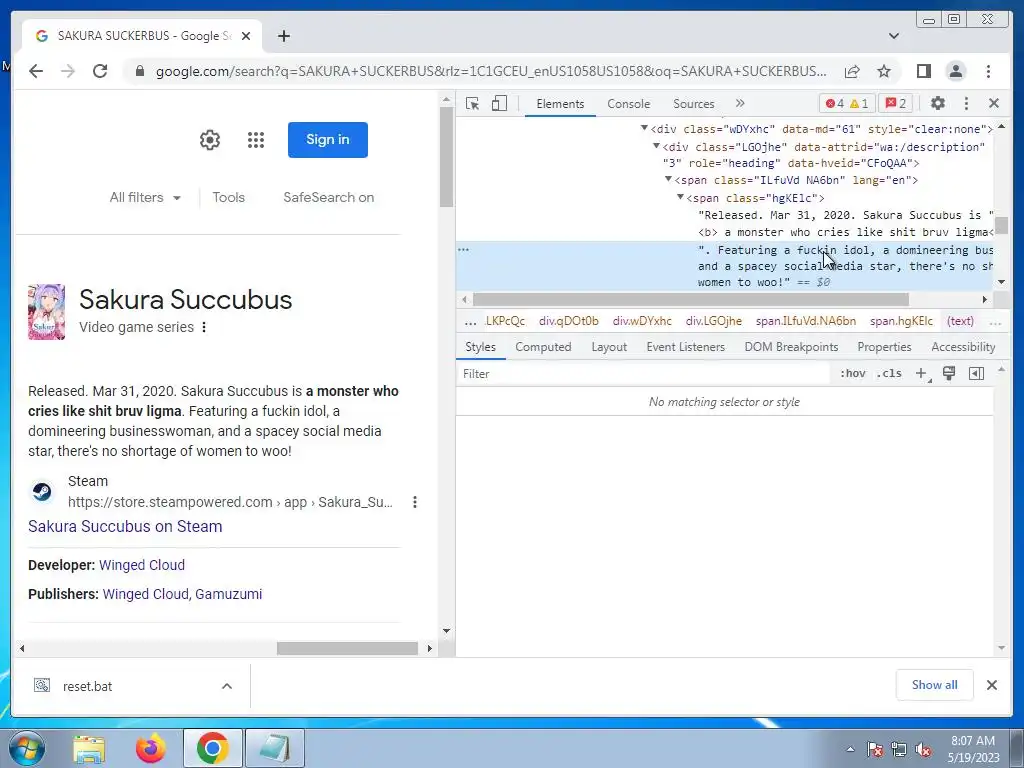Image resolution: width=1024 pixels, height=768 pixels.
Task: Click SafeSearch on setting
Action: 328,197
